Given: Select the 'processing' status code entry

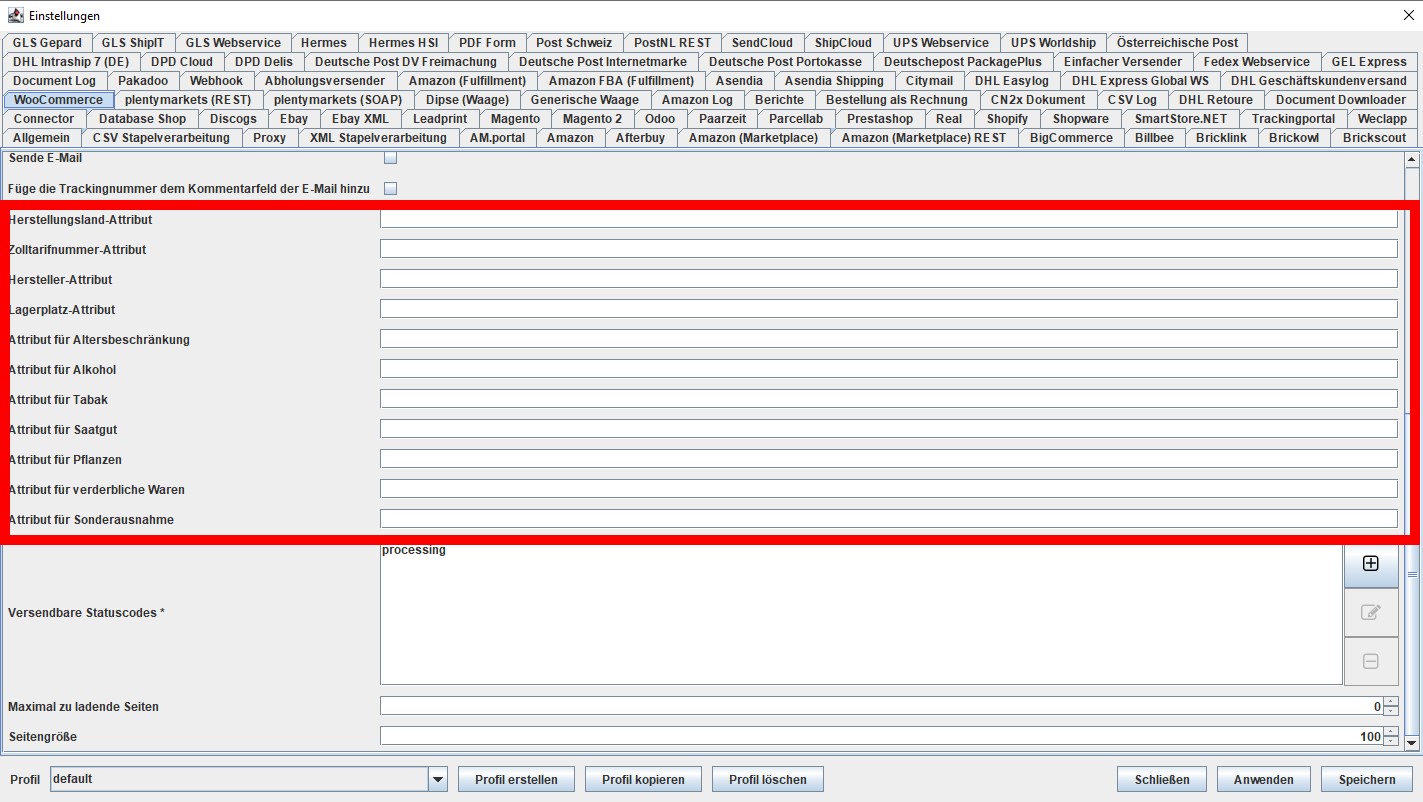Looking at the screenshot, I should [x=414, y=550].
